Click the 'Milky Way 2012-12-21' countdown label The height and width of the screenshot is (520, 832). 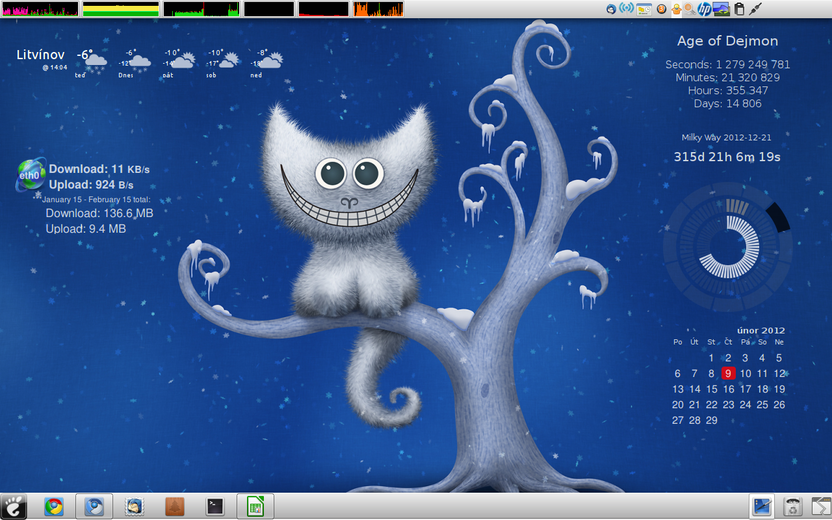click(726, 137)
